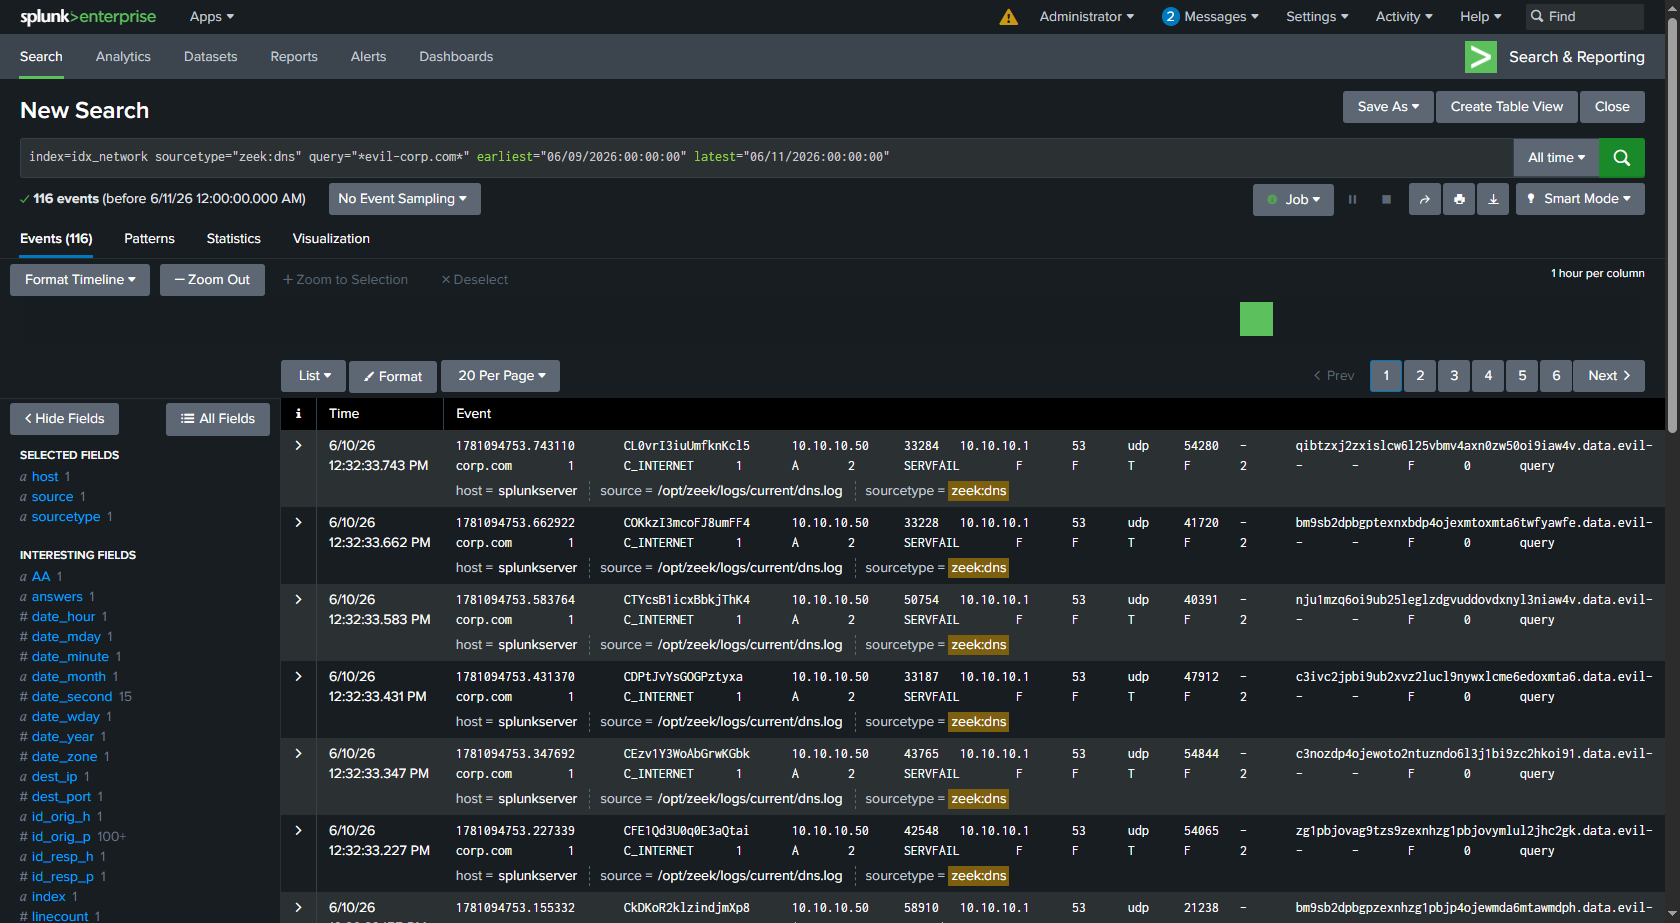Viewport: 1680px width, 923px height.
Task: Click the Format button with pencil
Action: (x=393, y=377)
